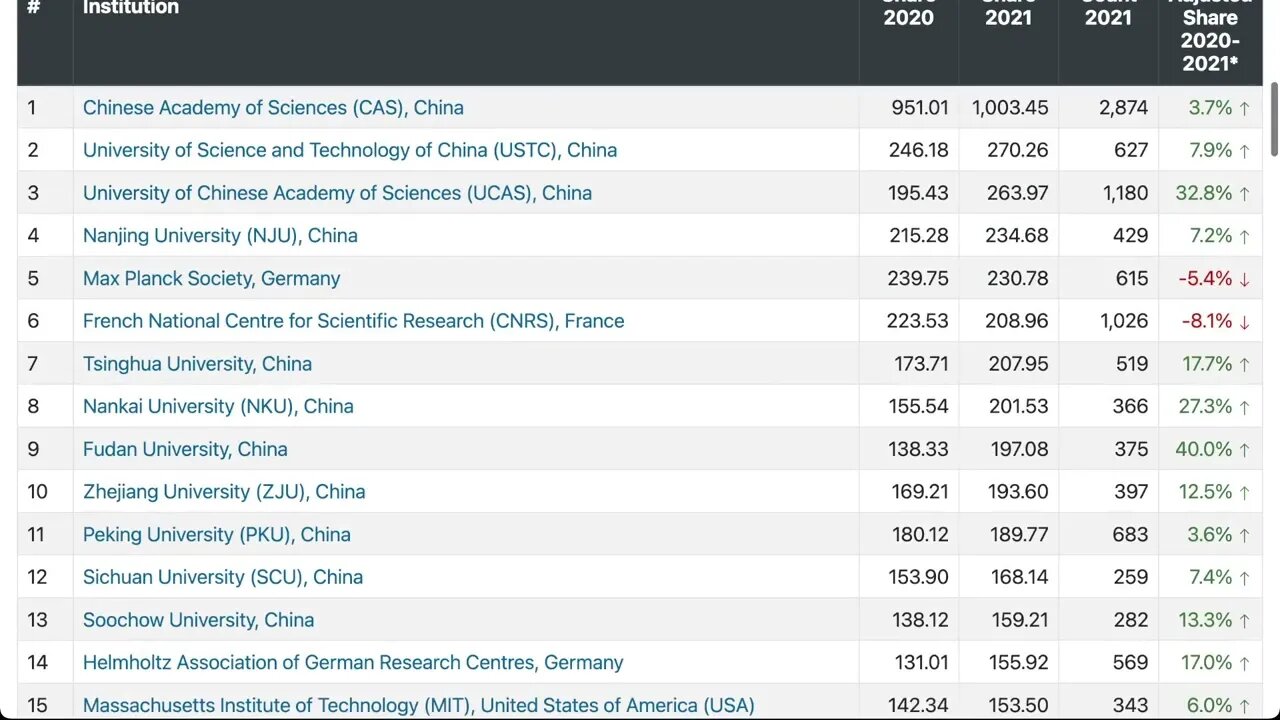Open University of Science and Technology link

click(x=350, y=150)
